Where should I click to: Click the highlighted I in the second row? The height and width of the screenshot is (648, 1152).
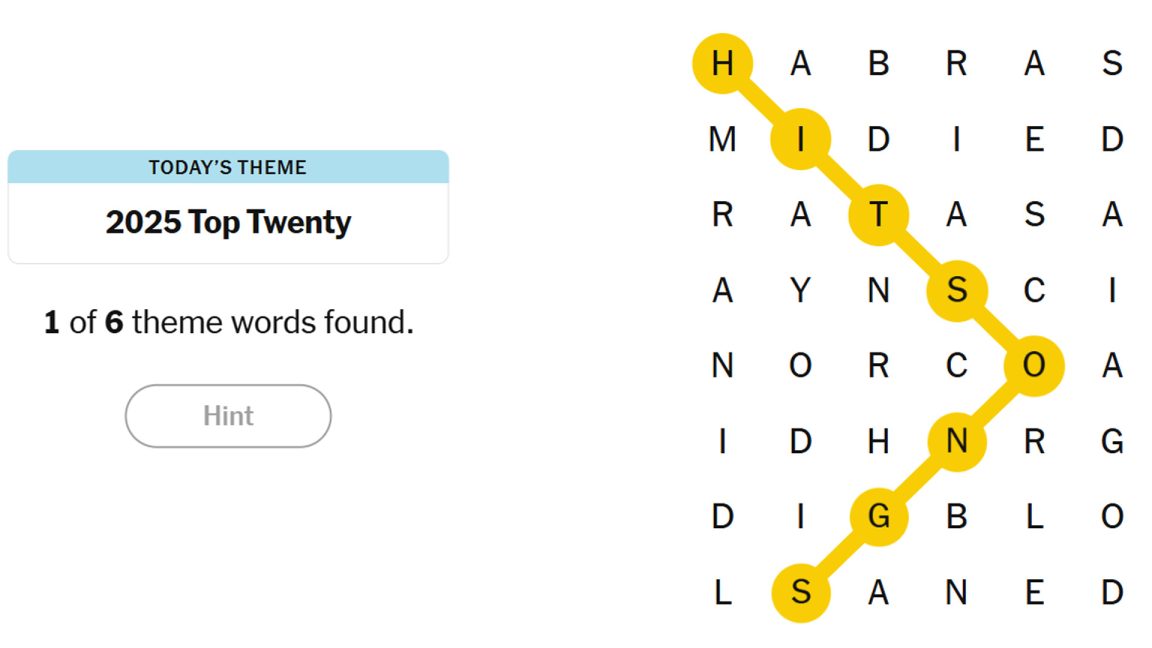point(800,140)
